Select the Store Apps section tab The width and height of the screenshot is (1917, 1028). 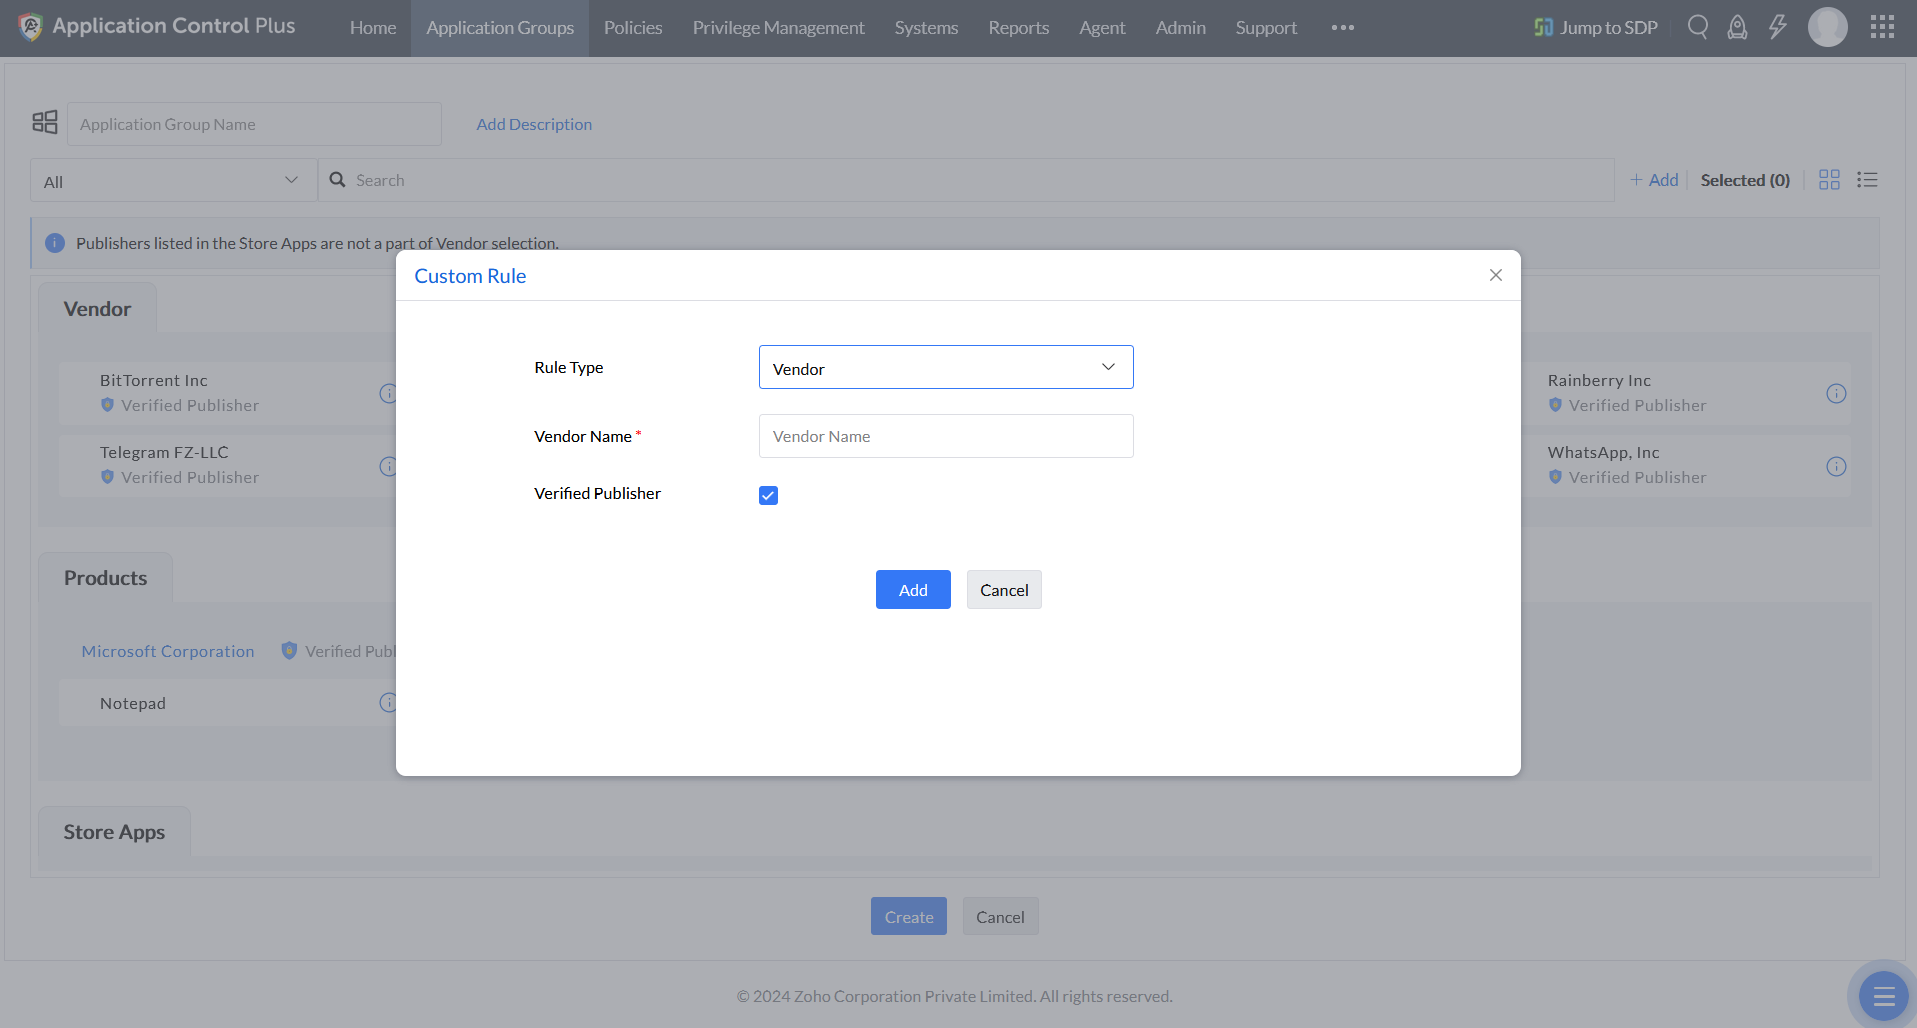click(114, 832)
